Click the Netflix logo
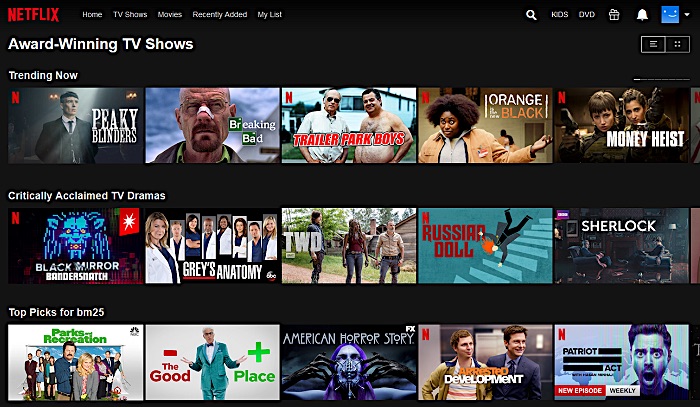Screen dimensions: 700x407 33,15
